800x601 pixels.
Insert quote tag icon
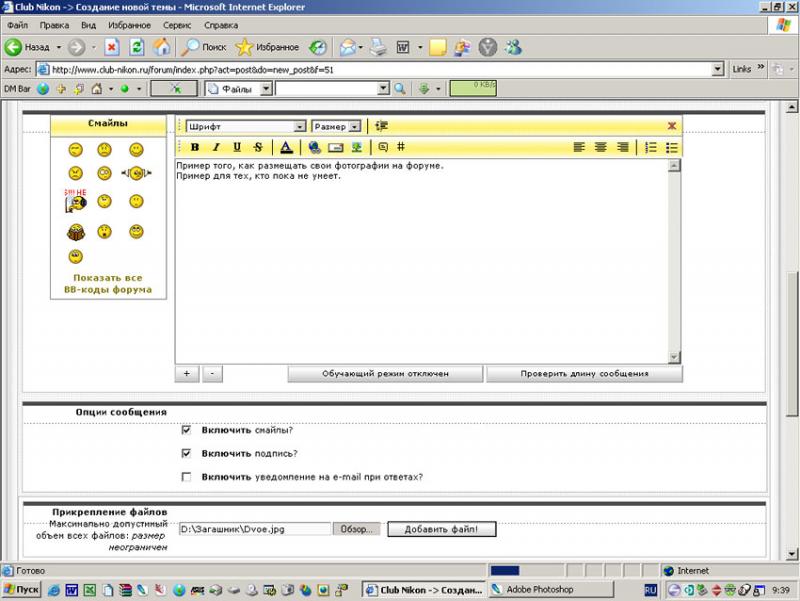pos(383,147)
